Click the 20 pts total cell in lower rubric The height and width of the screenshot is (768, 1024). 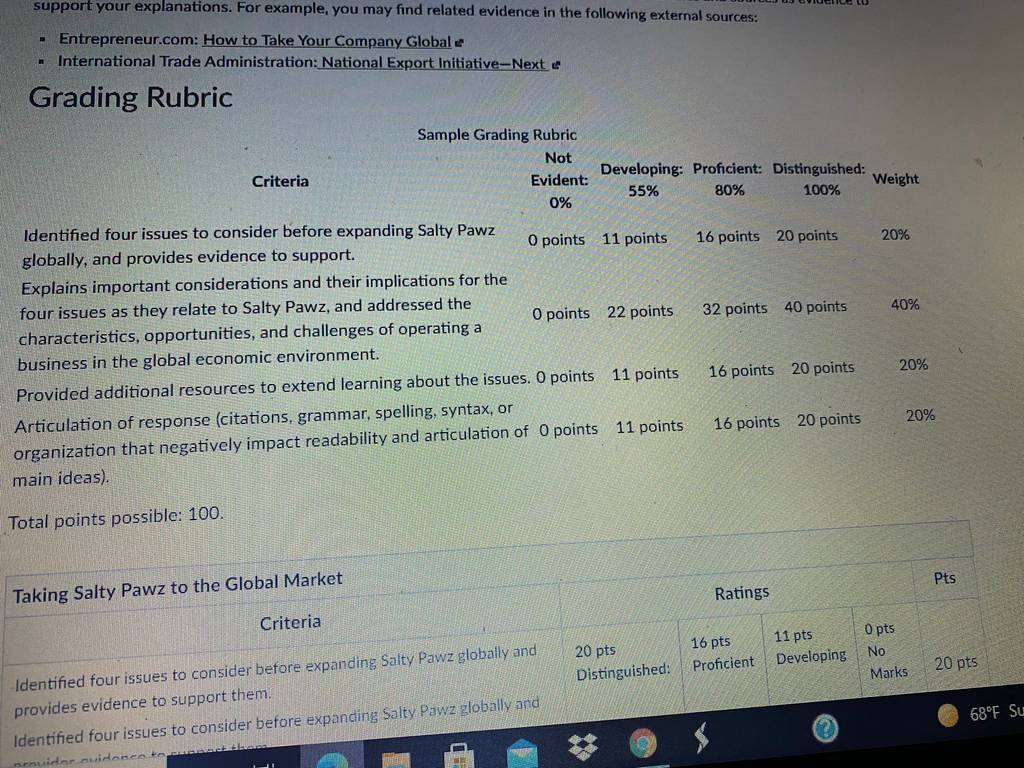955,663
